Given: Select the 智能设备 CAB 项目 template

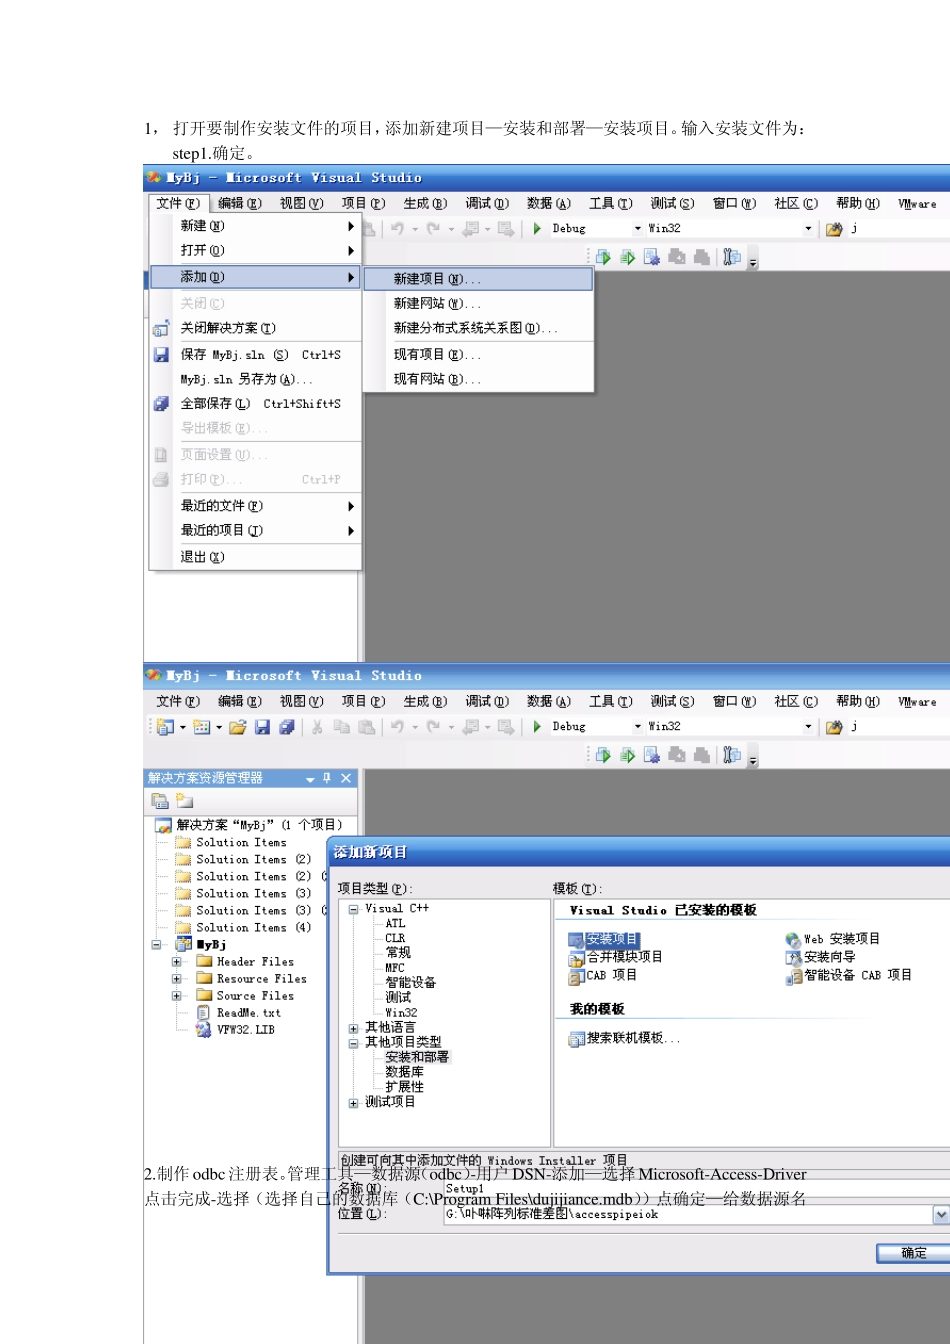Looking at the screenshot, I should (x=849, y=975).
